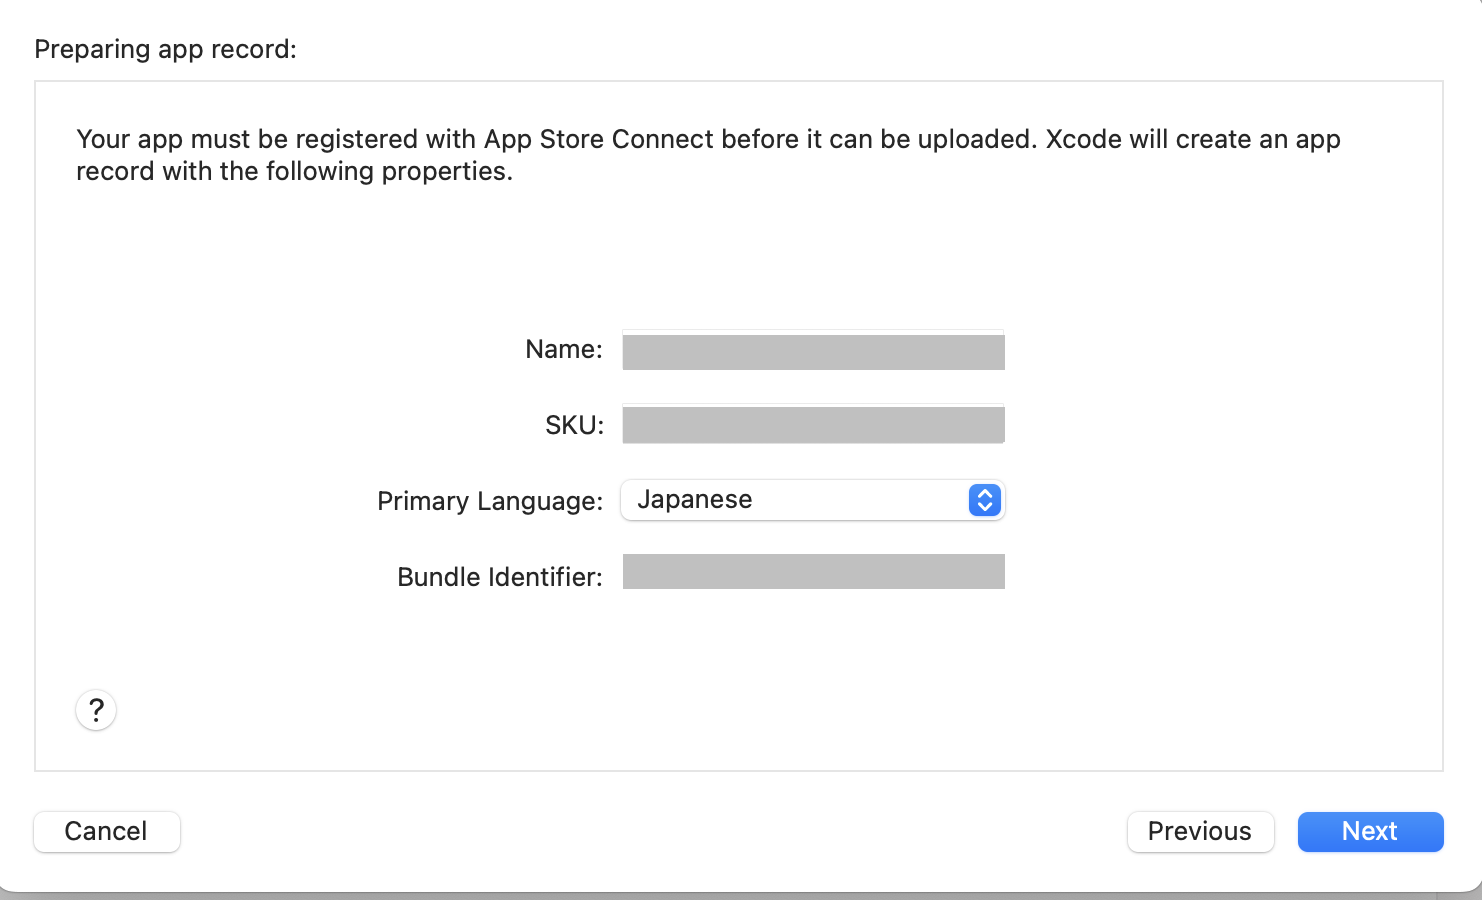The height and width of the screenshot is (900, 1482).
Task: Click the "Preparing app record:" heading
Action: (166, 49)
